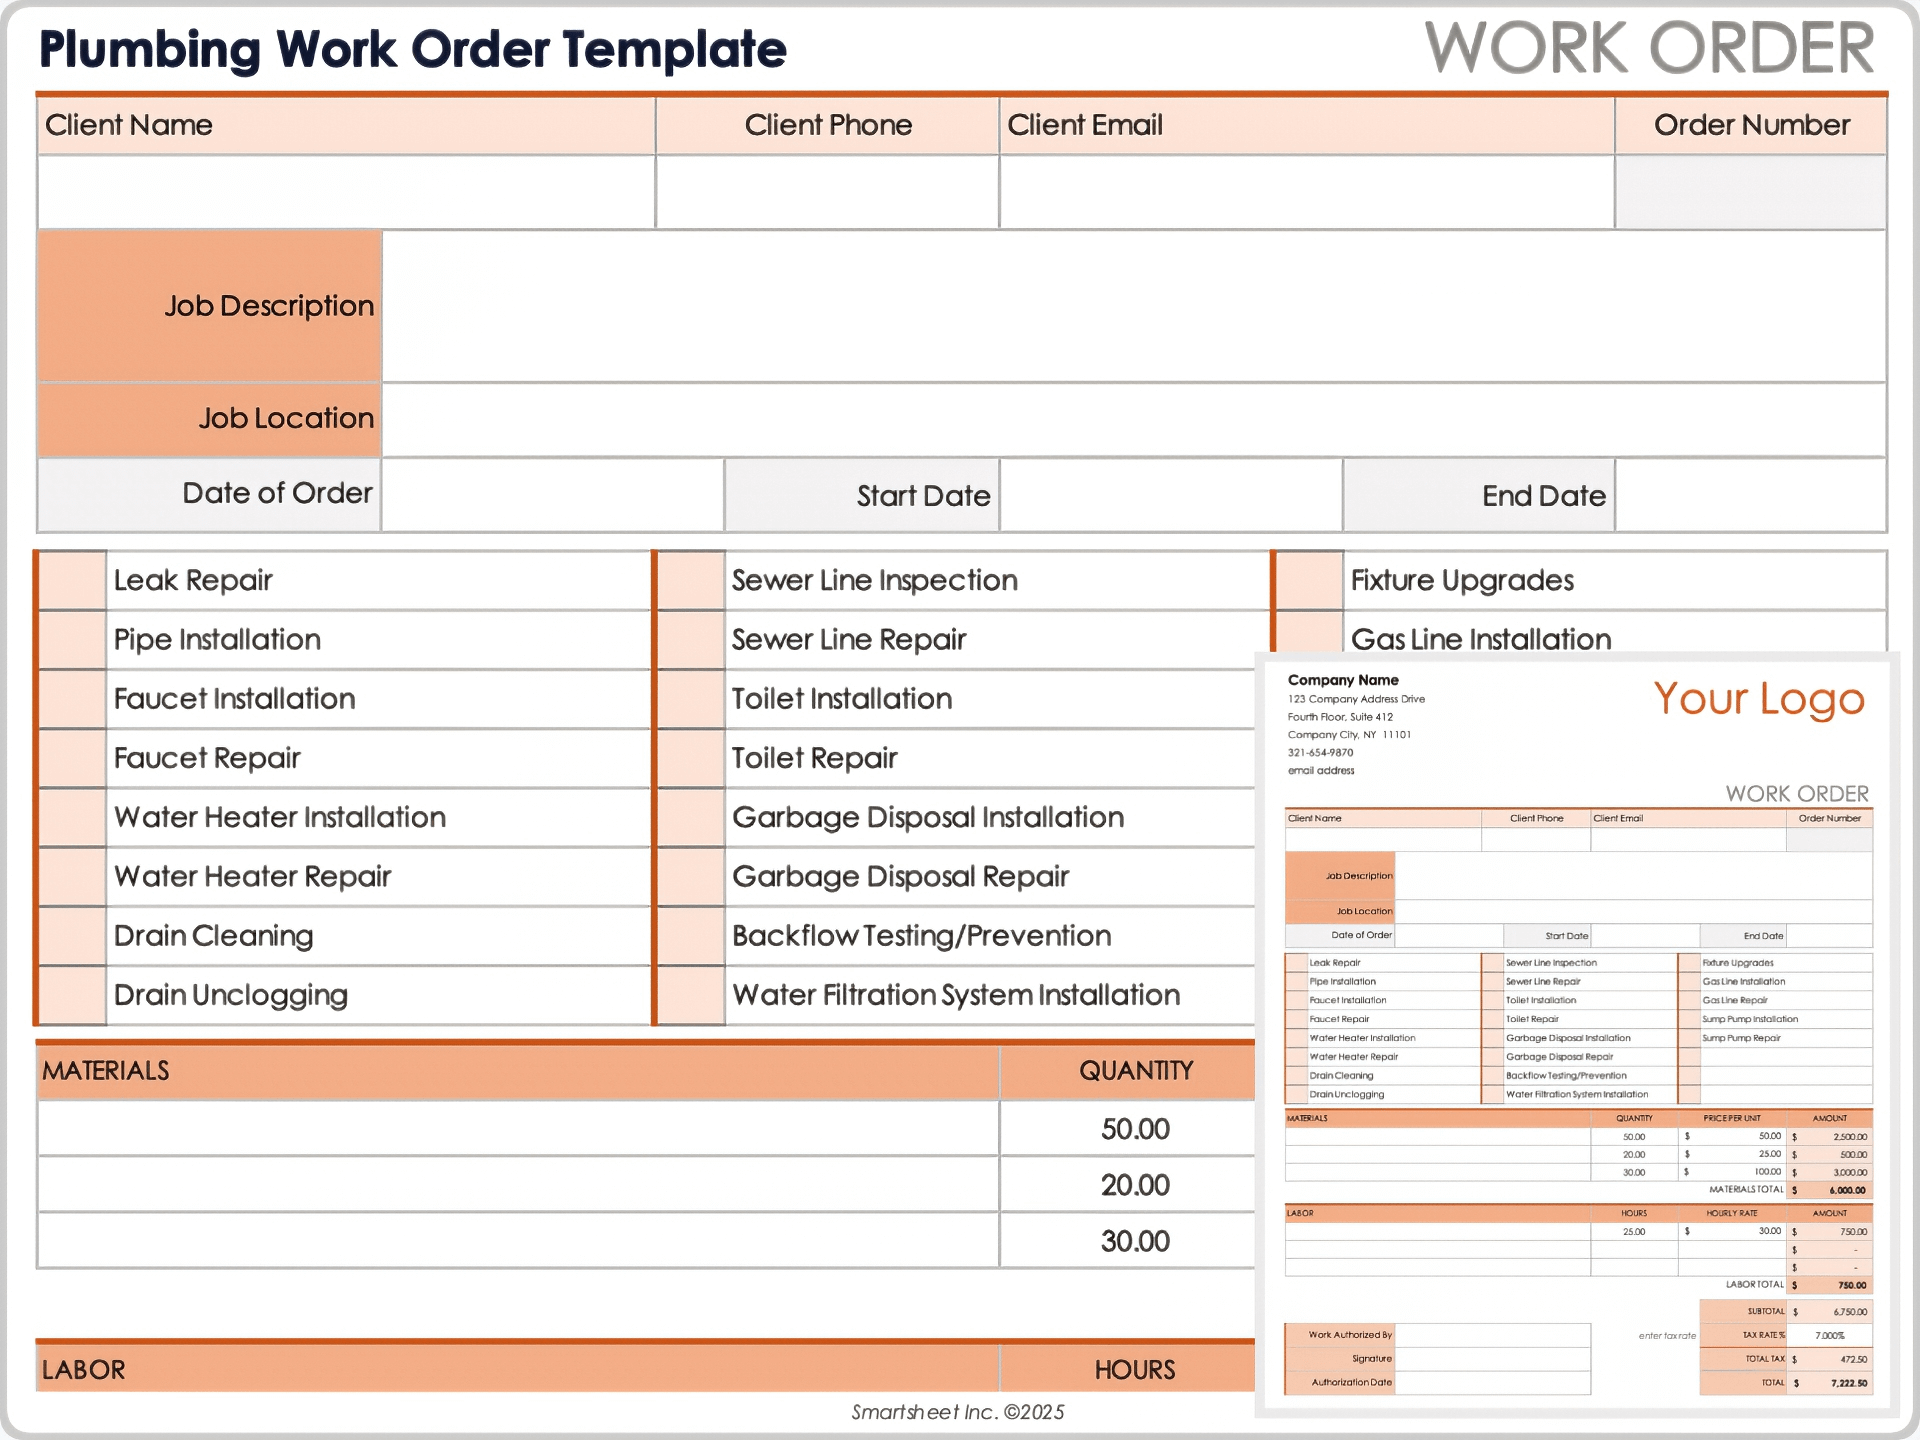Click the Job Description entry area
The width and height of the screenshot is (1920, 1440).
coord(1134,306)
